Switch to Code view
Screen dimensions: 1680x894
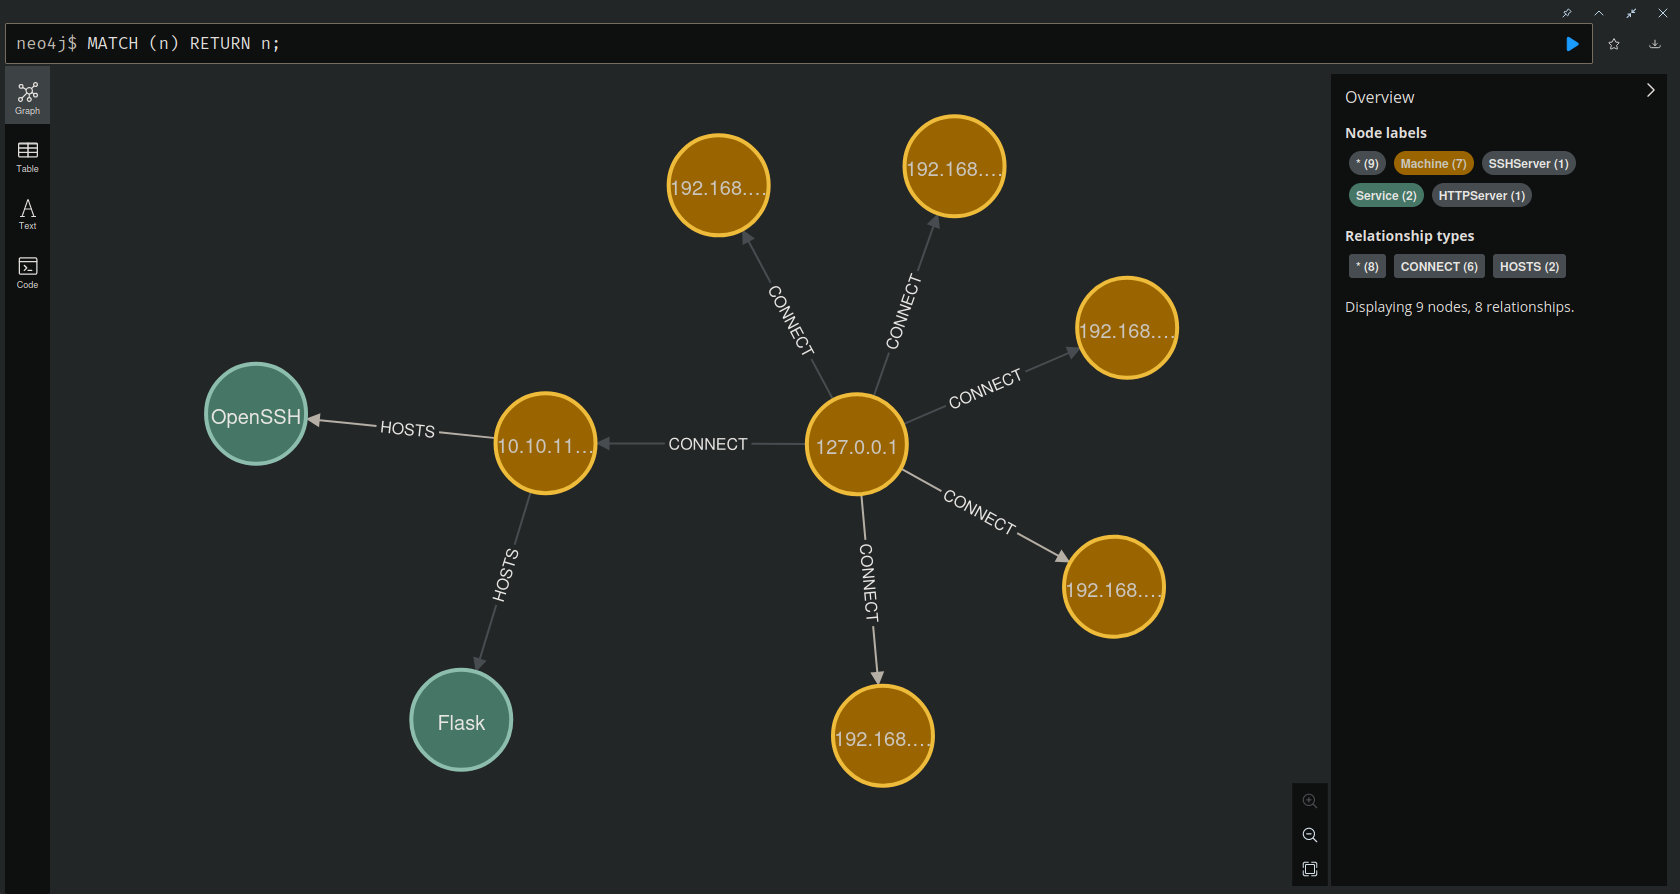(x=28, y=272)
